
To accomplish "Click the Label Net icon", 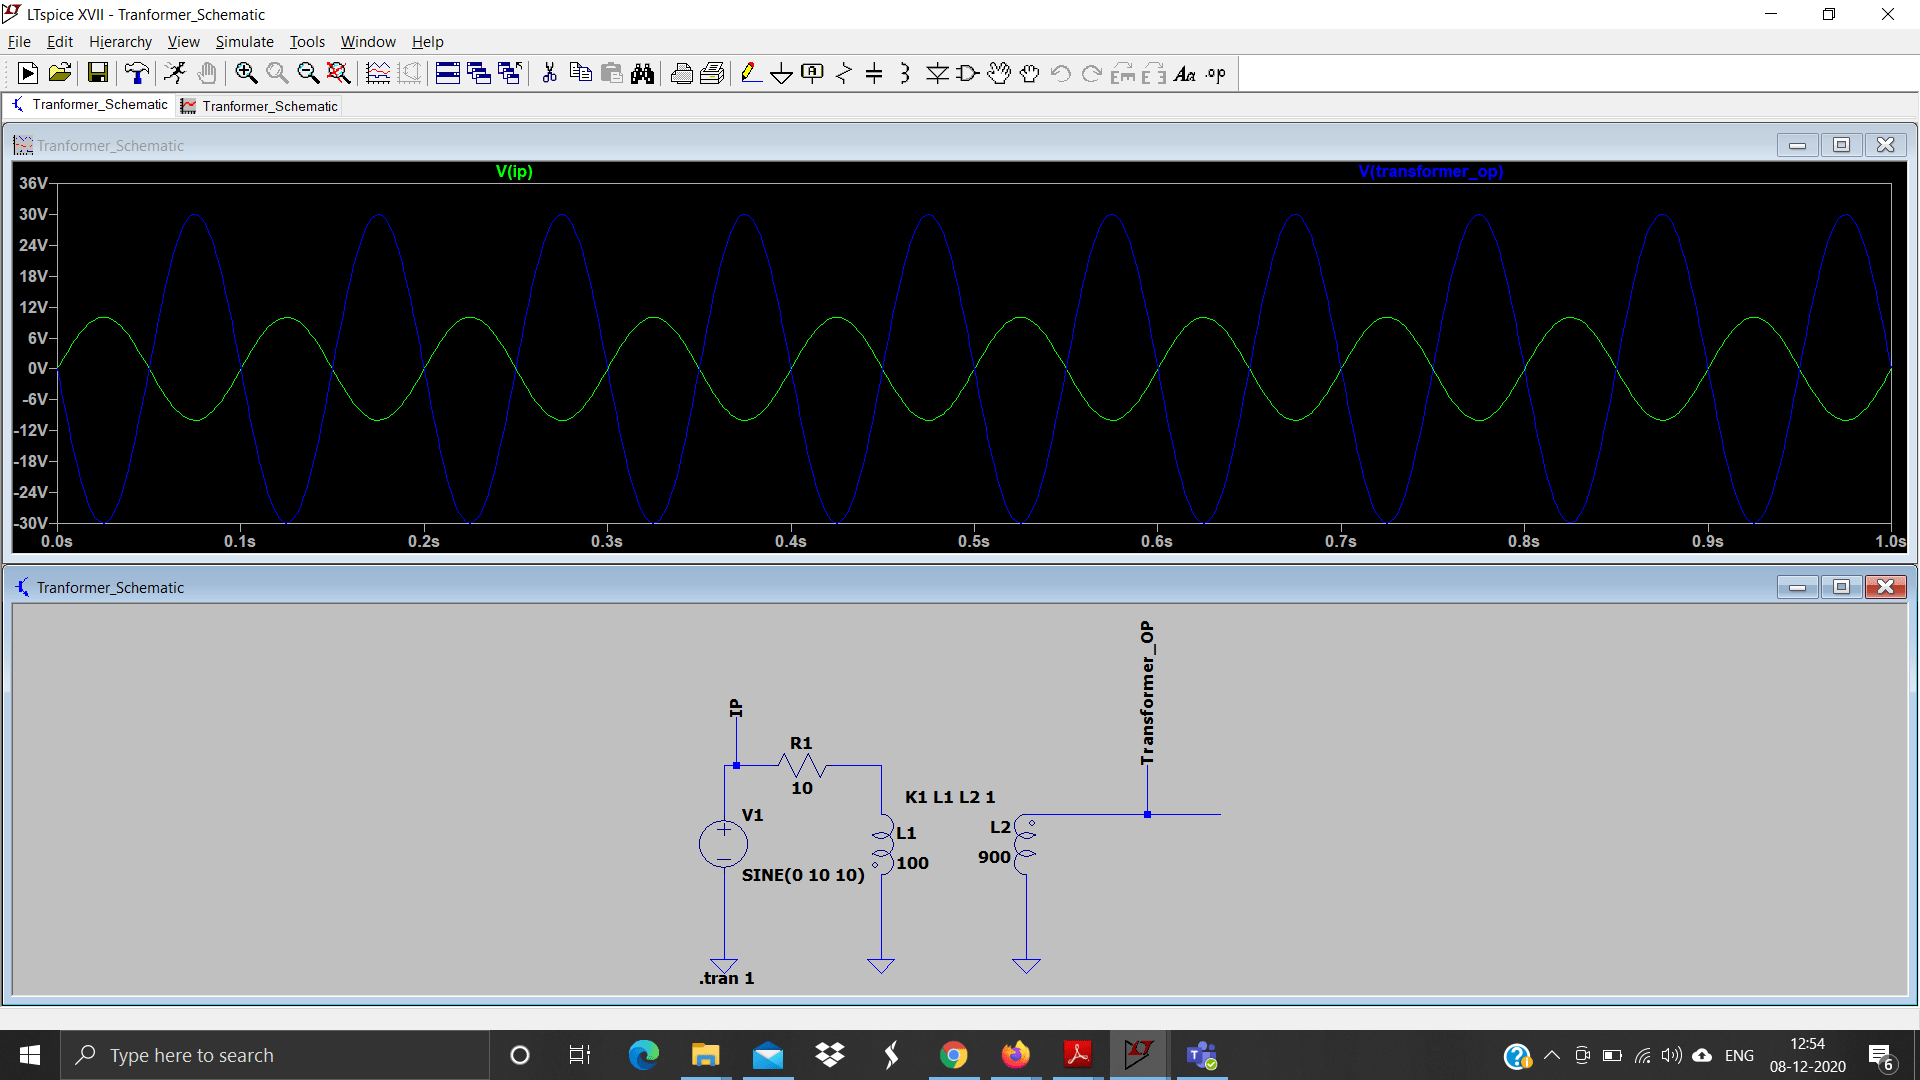I will [812, 72].
